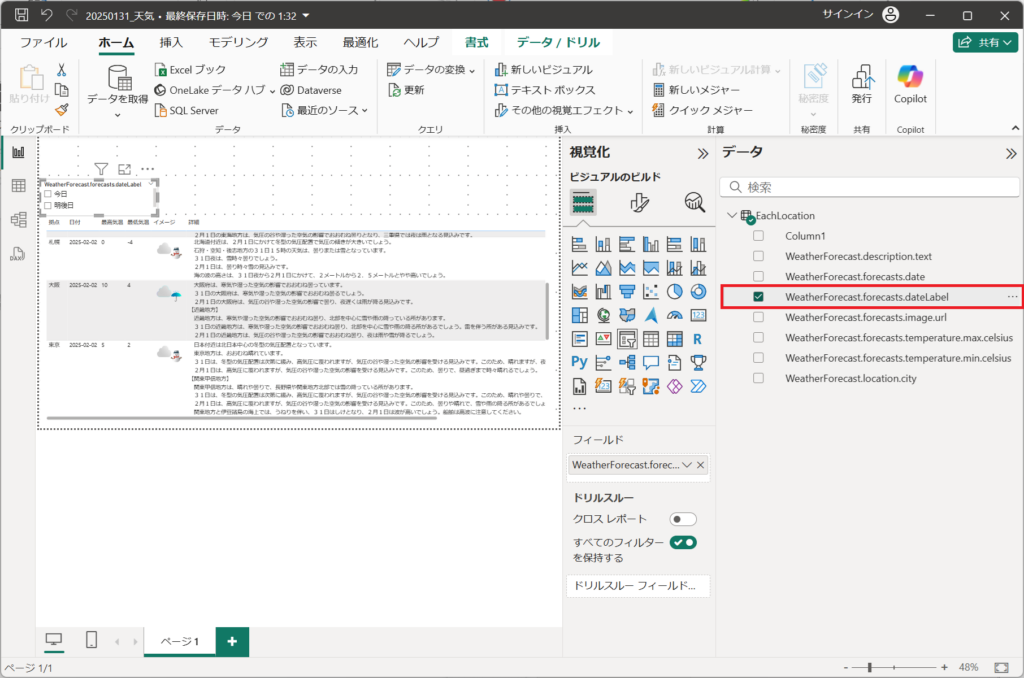The width and height of the screenshot is (1024, 678).
Task: Switch to Table view in left sidebar
Action: [18, 186]
